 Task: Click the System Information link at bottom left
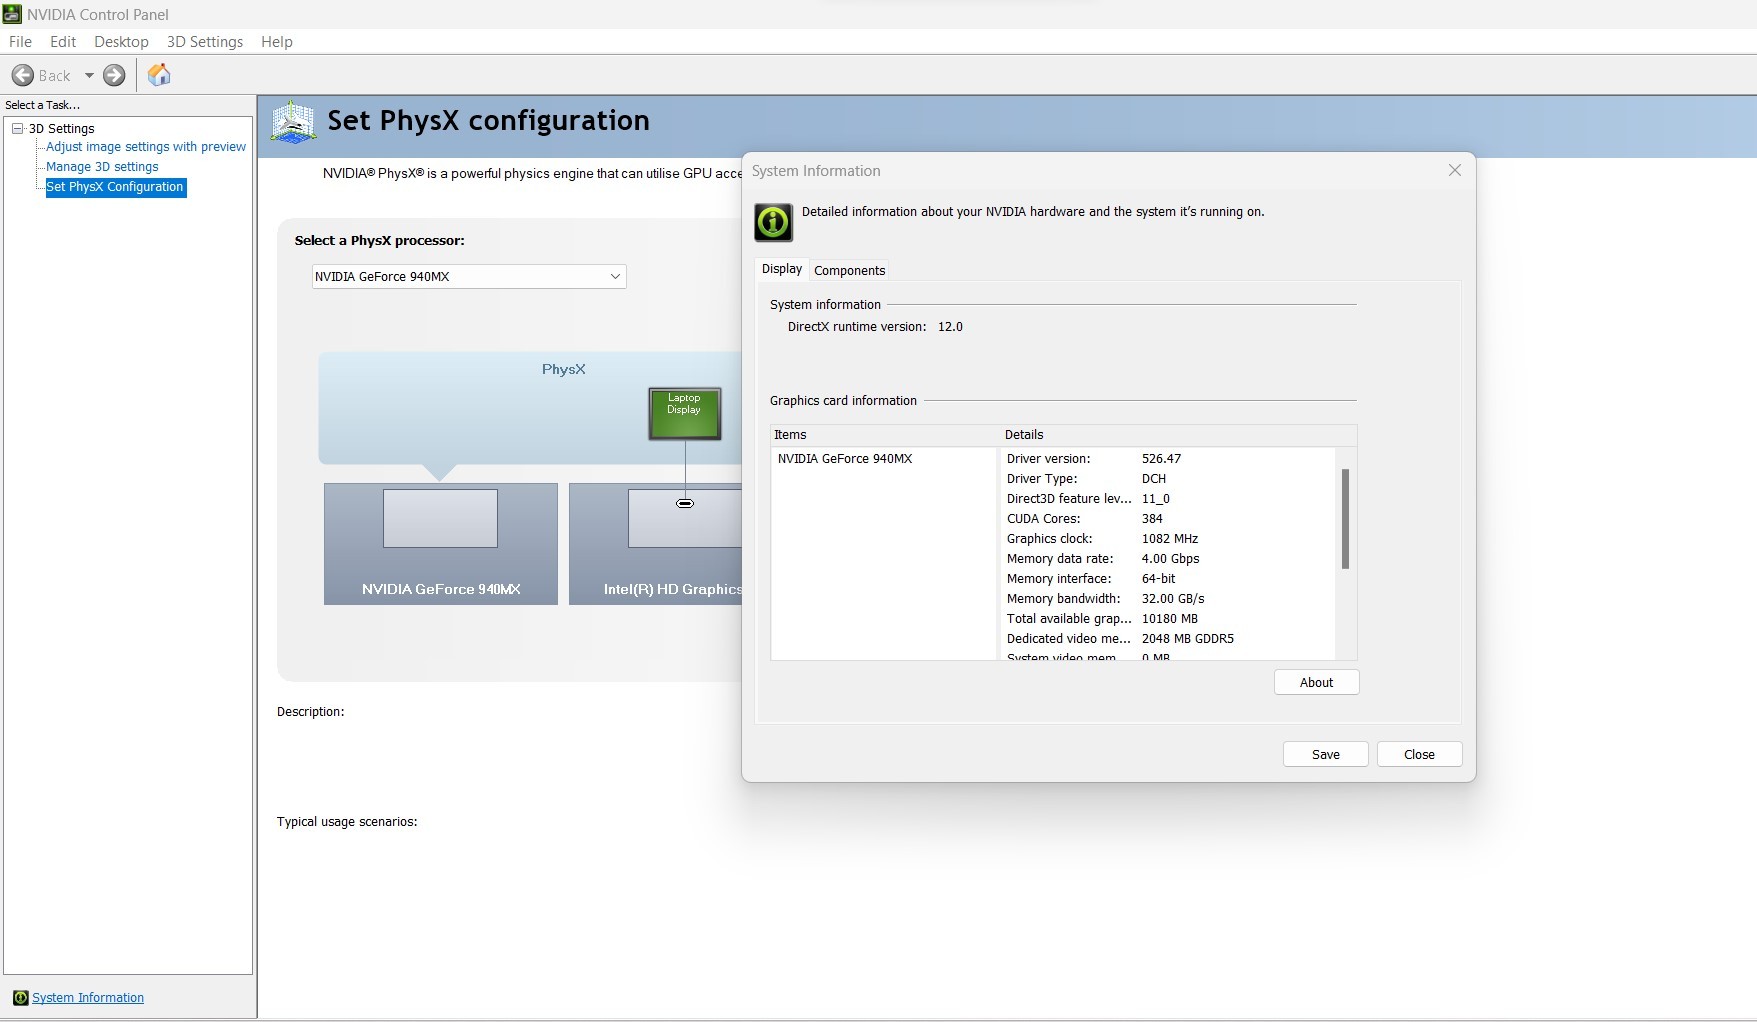point(88,998)
